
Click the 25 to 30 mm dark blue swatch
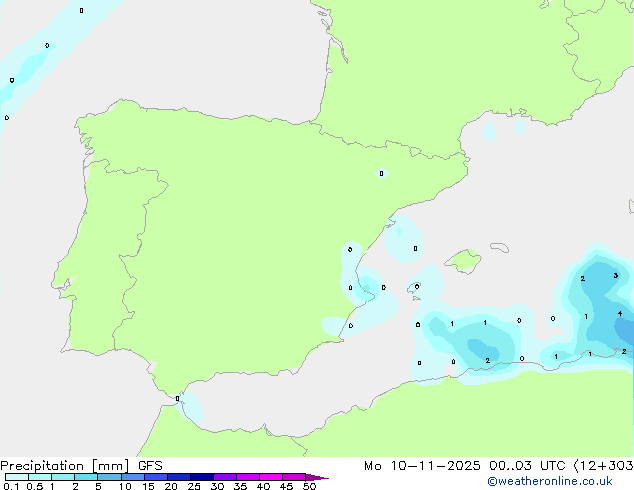(x=202, y=477)
